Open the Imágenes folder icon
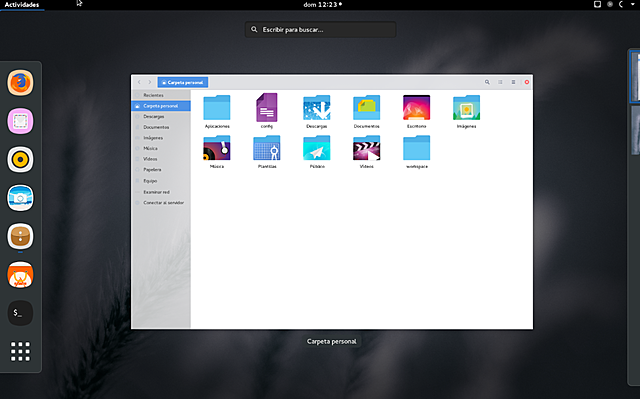Screen dimensions: 640x399 [x=466, y=107]
